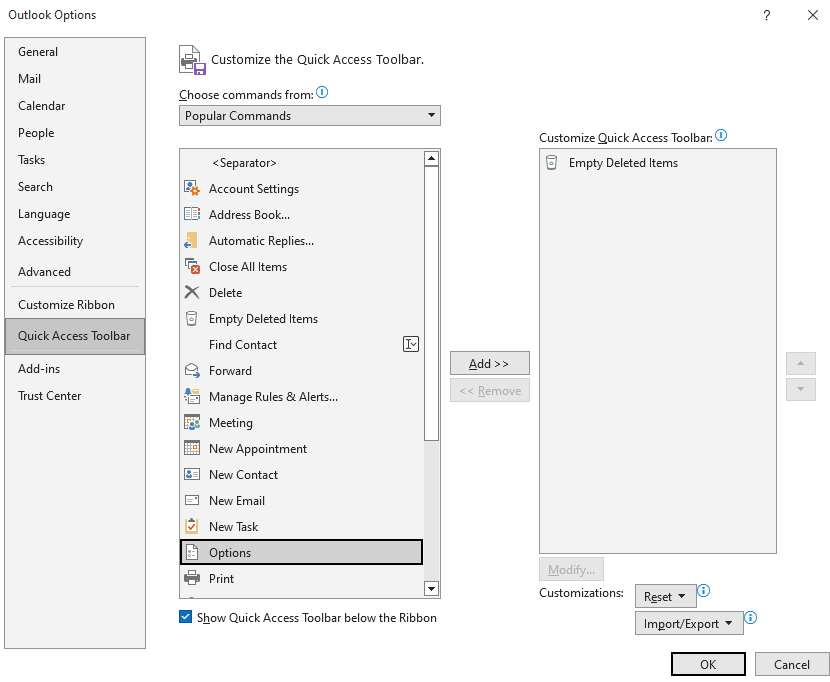
Task: Click the Find Contact text-box indicator icon
Action: (411, 344)
